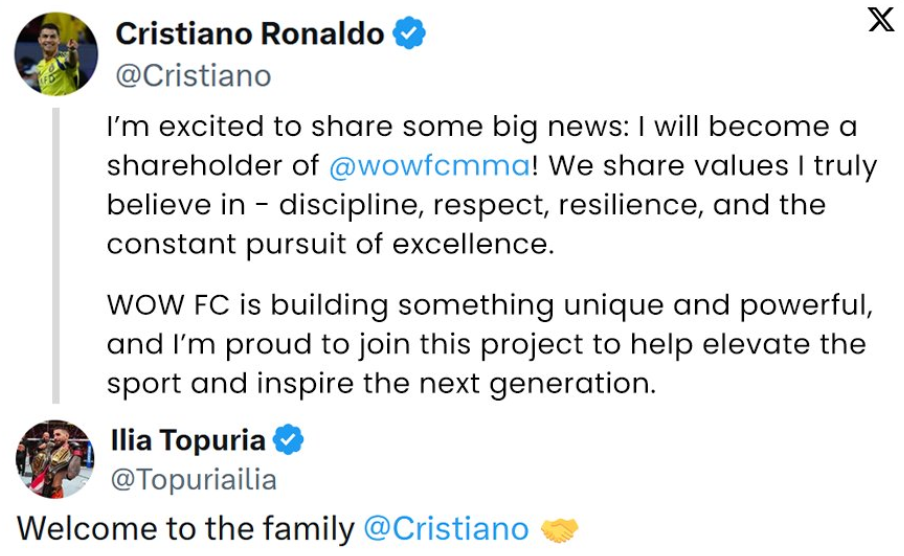The image size is (904, 556).
Task: Click the @Topuriailia handle
Action: pos(193,480)
